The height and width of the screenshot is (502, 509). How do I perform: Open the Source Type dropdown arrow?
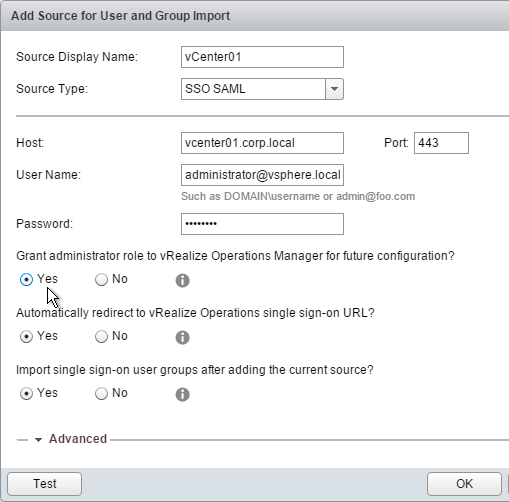[334, 89]
